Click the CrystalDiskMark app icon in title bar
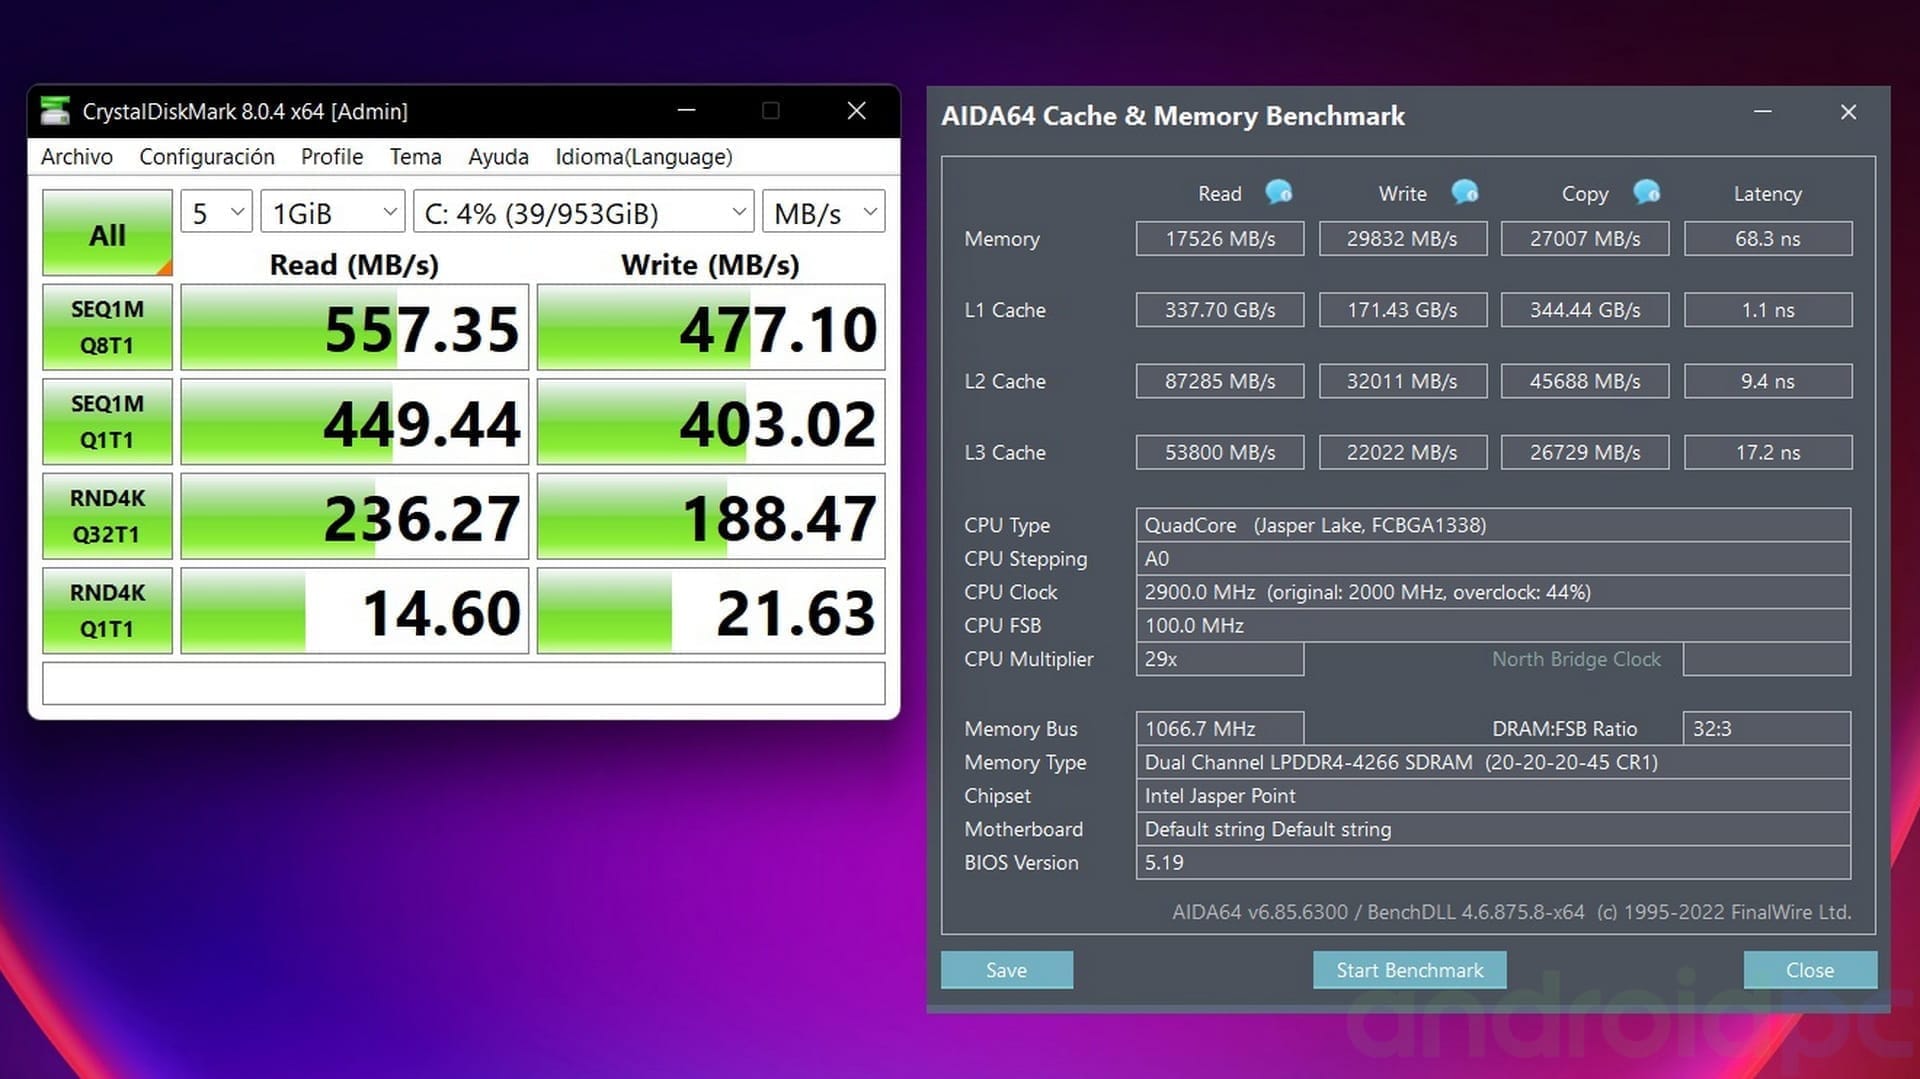Screen dimensions: 1920x1079 coord(55,111)
